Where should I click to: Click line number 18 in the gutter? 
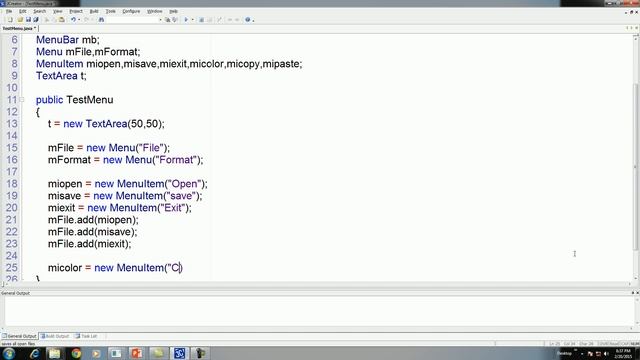[11, 184]
